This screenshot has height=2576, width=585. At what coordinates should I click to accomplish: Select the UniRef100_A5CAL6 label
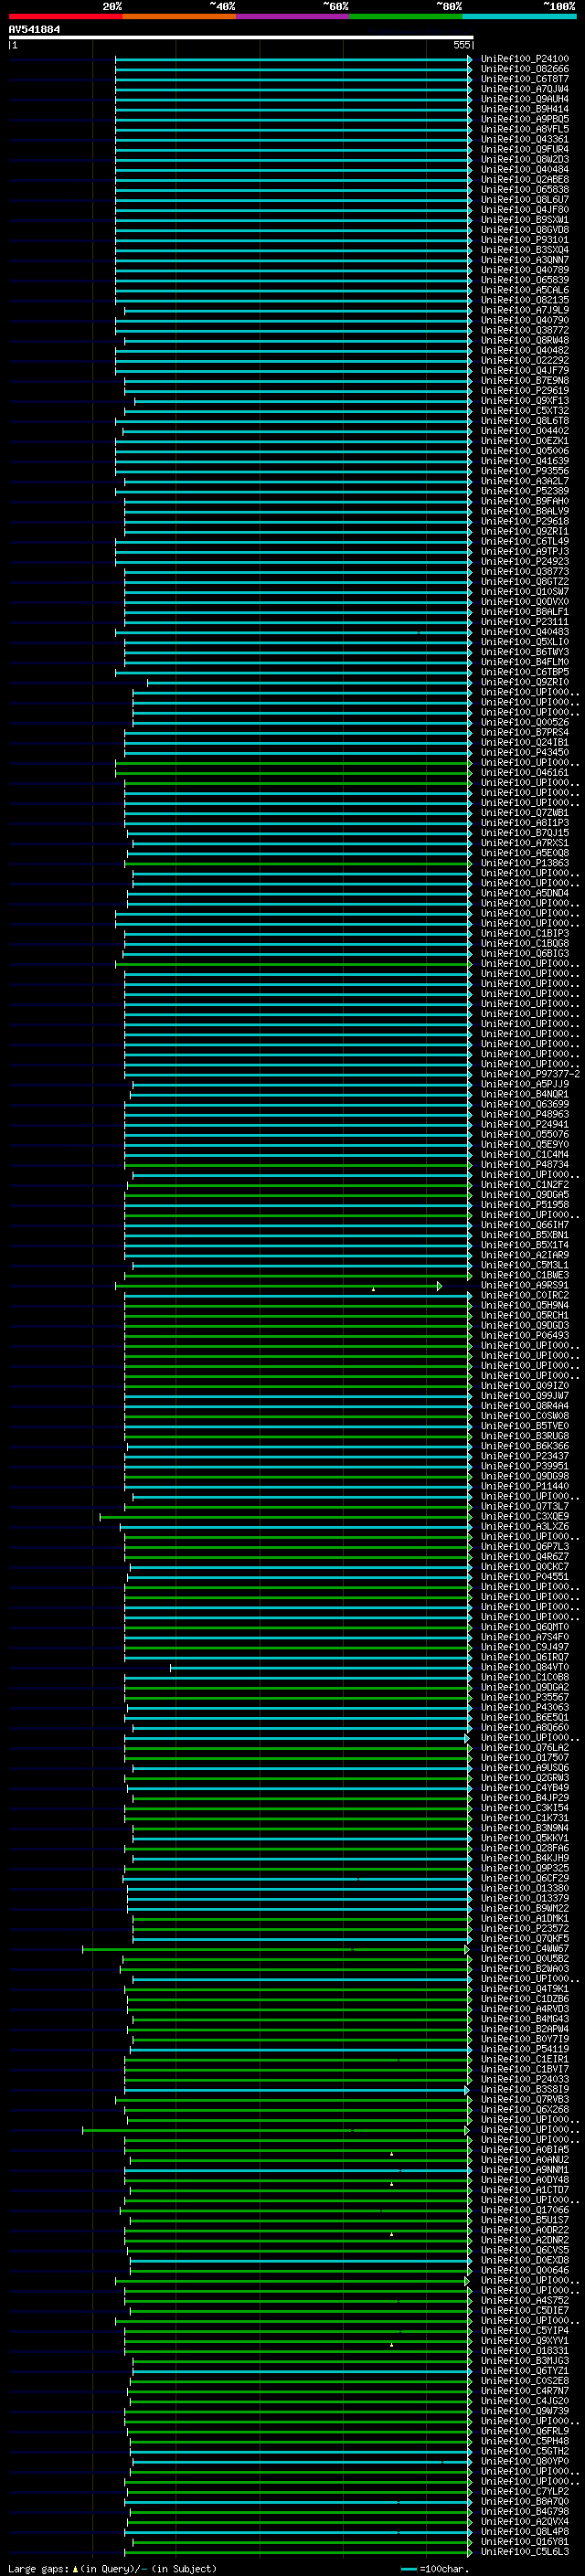[x=525, y=290]
